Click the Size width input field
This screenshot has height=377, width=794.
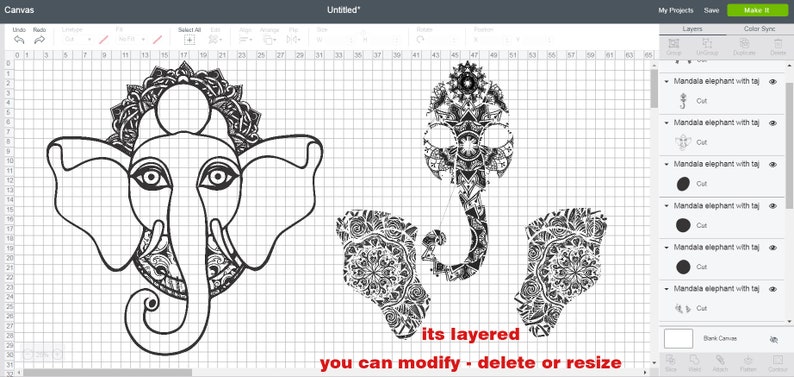340,39
